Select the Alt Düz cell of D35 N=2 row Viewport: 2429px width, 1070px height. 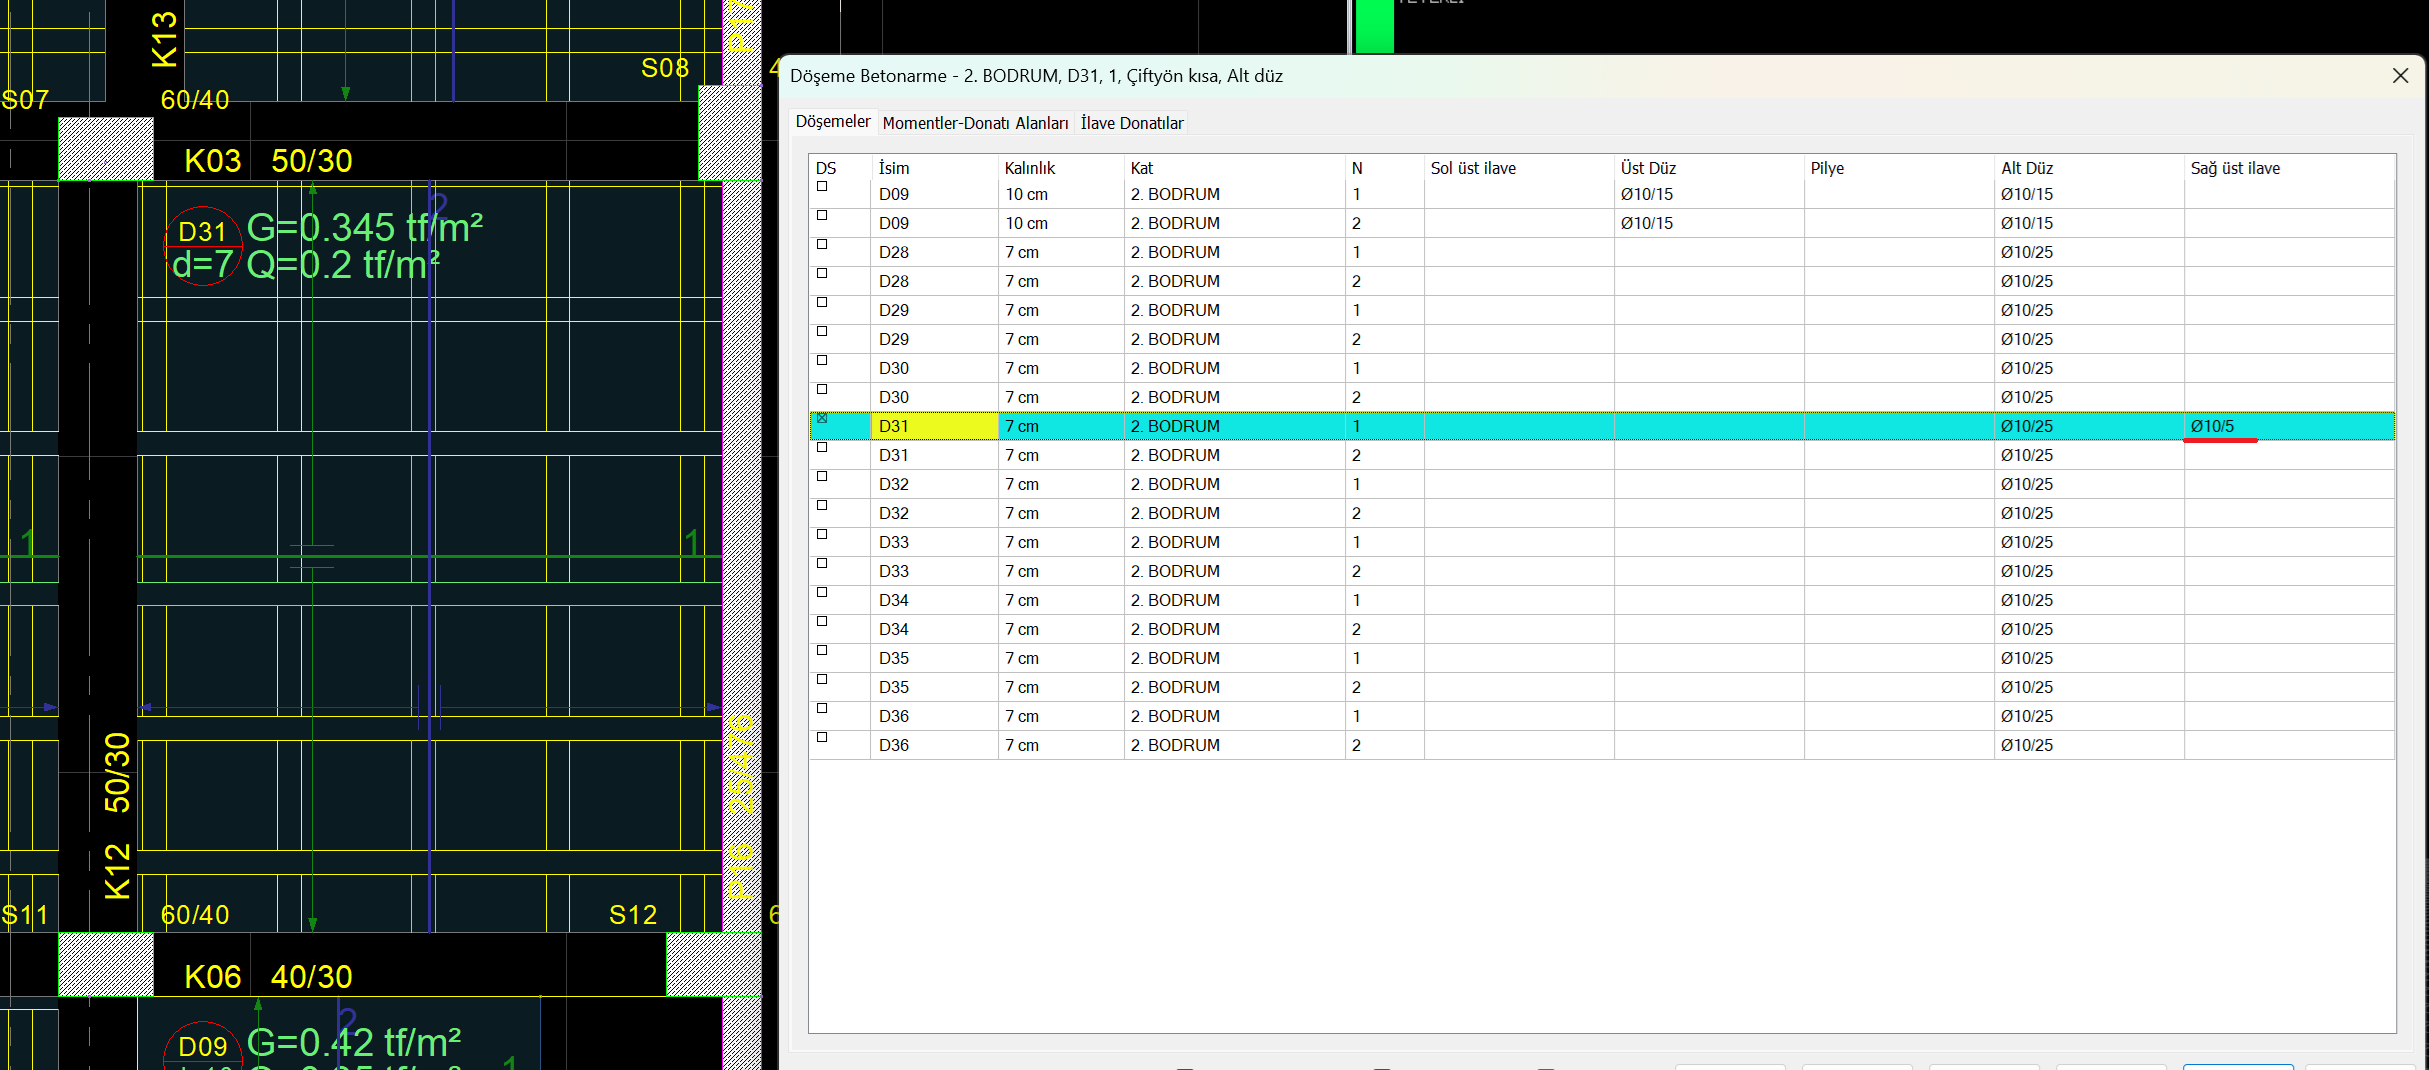pos(2026,687)
